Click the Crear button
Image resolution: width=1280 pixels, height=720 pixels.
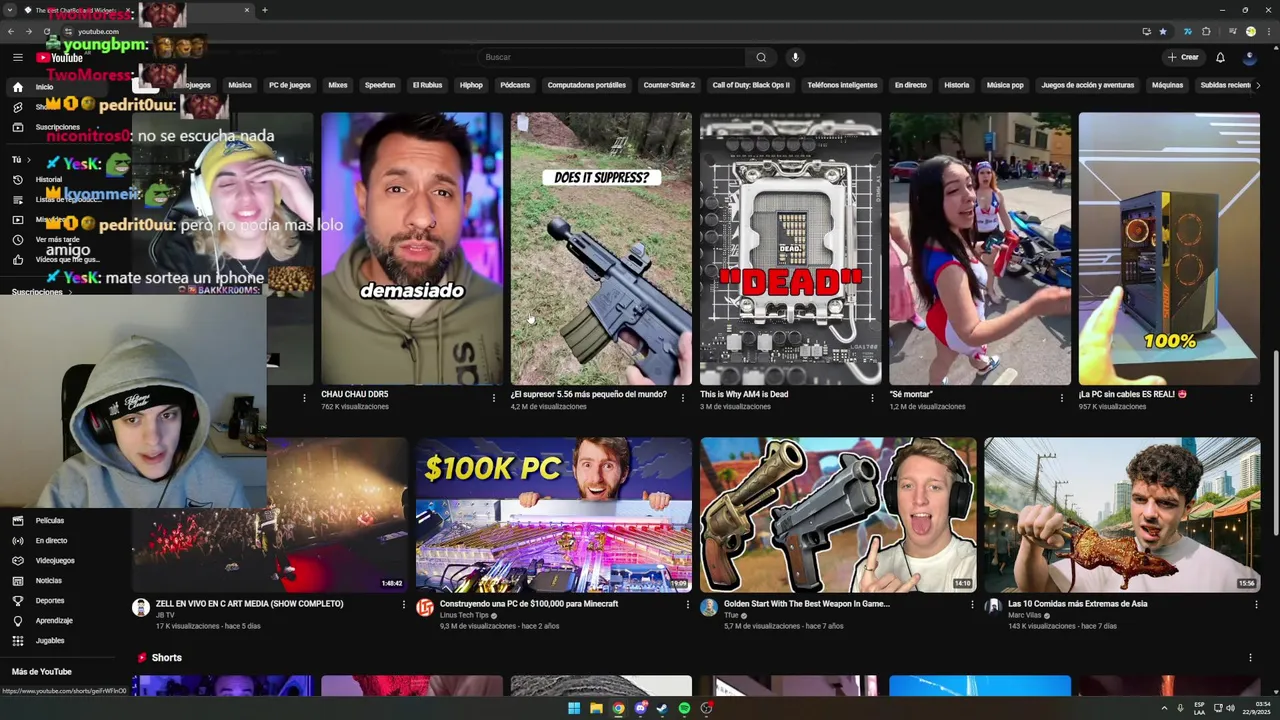tap(1183, 57)
